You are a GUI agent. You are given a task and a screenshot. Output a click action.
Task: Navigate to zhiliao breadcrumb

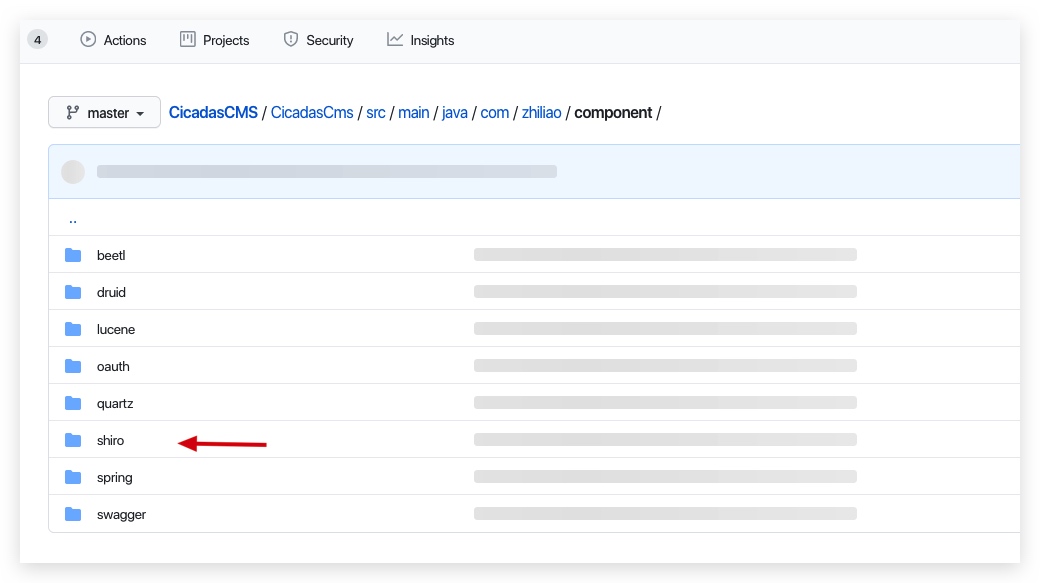pyautogui.click(x=541, y=113)
